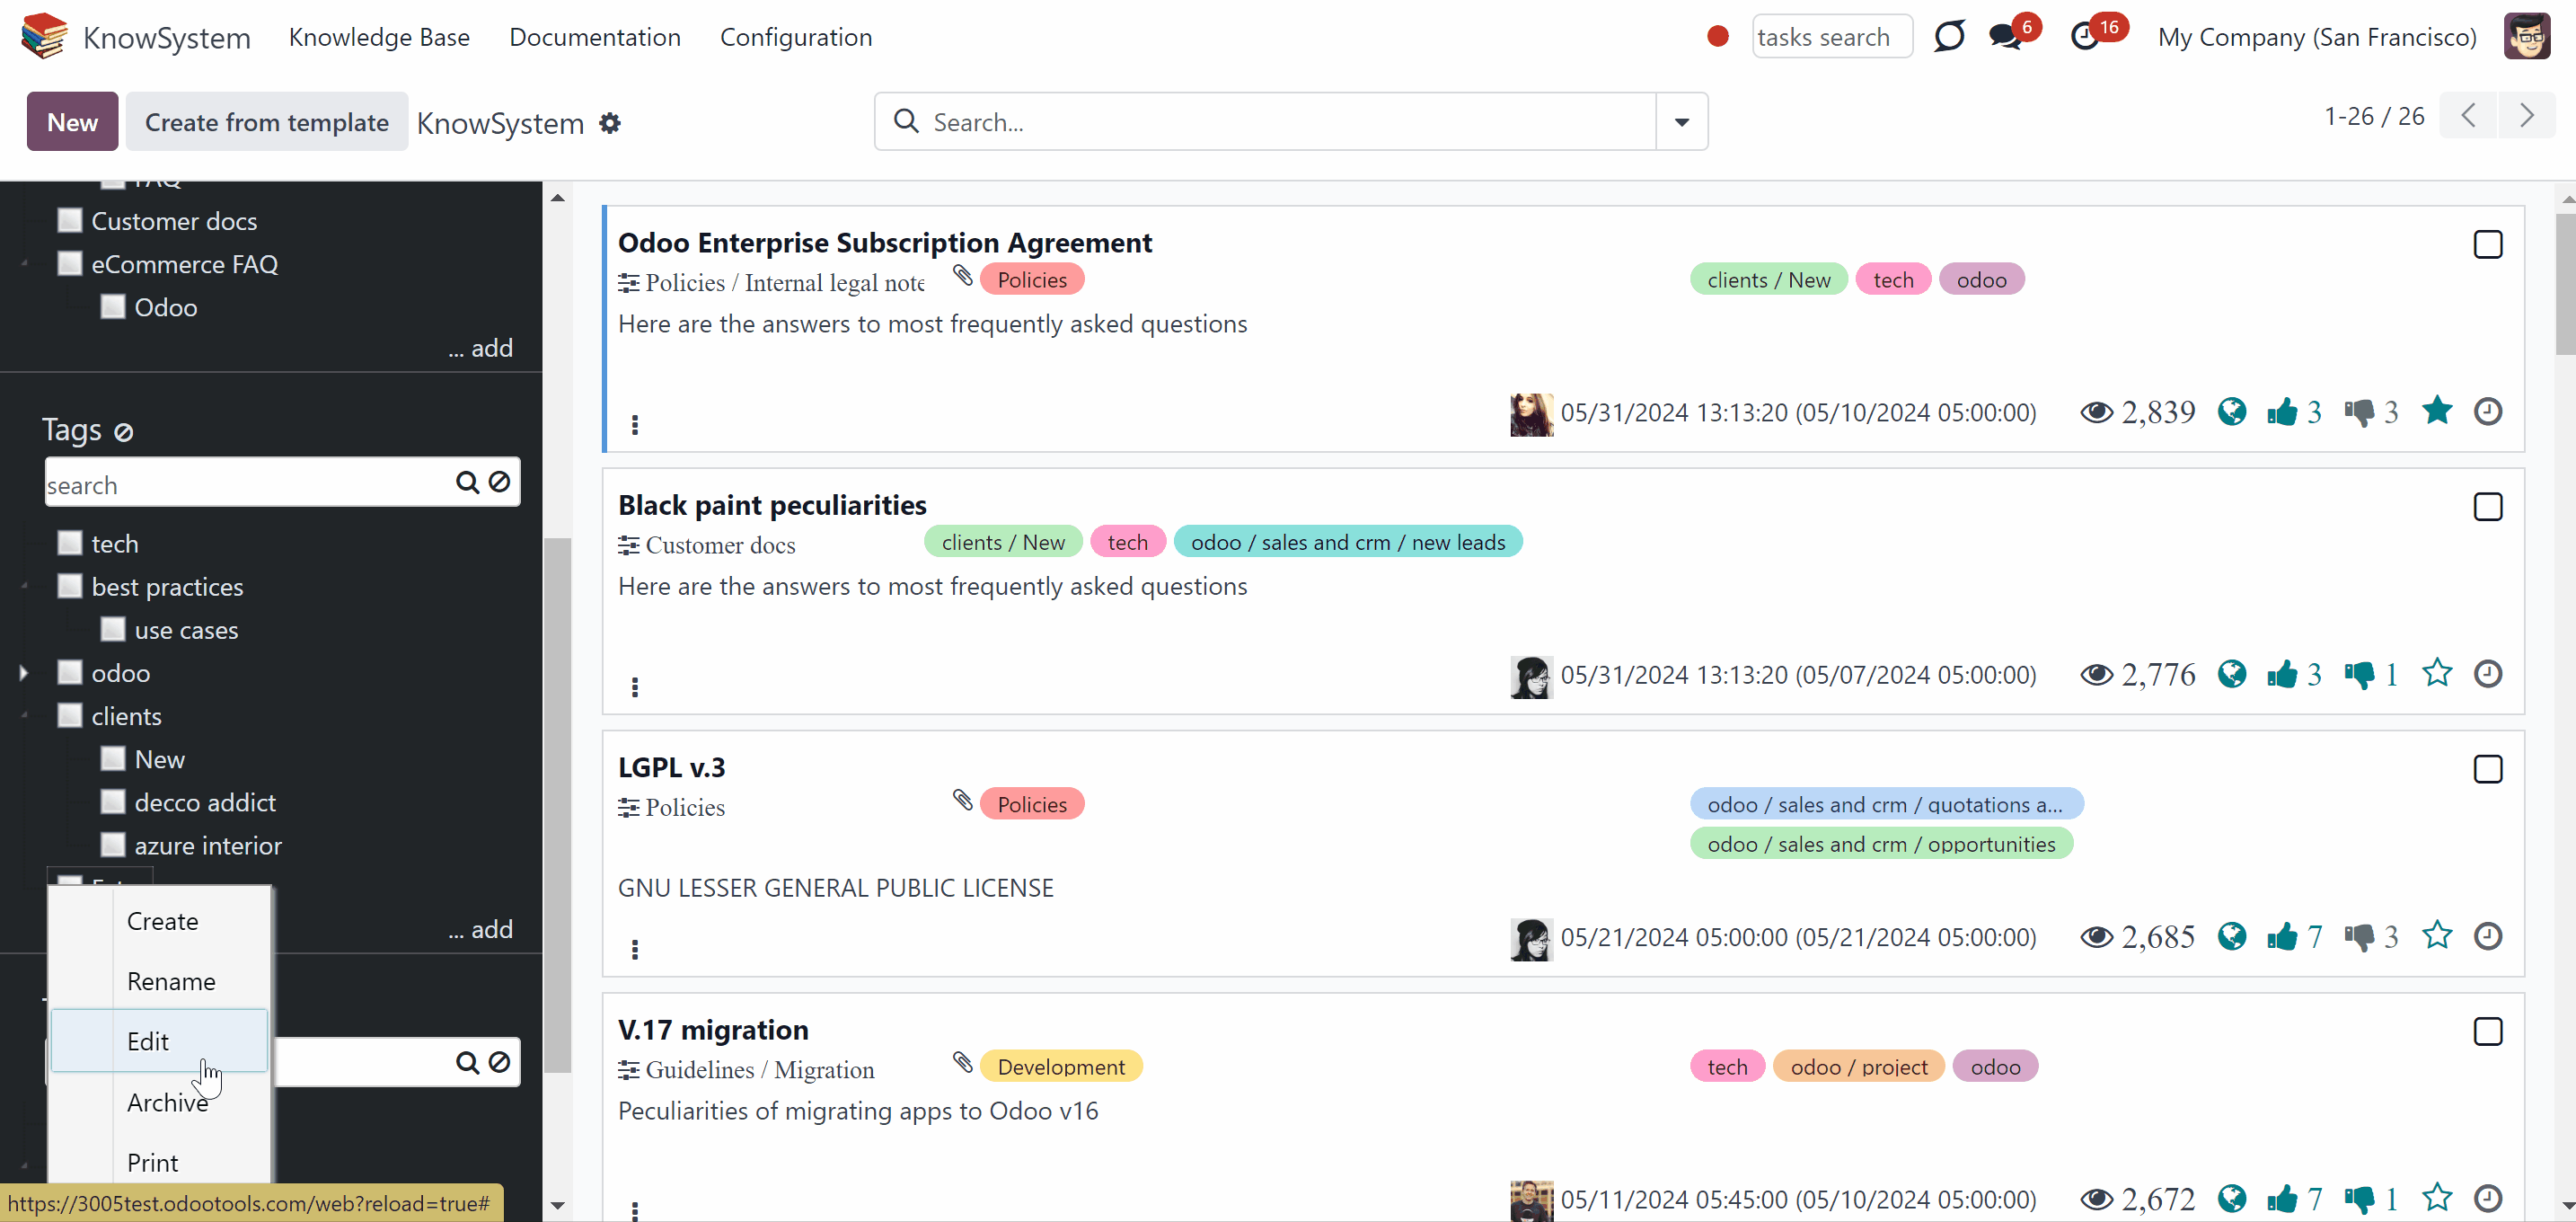Open the Knowledge Base menu

[379, 37]
